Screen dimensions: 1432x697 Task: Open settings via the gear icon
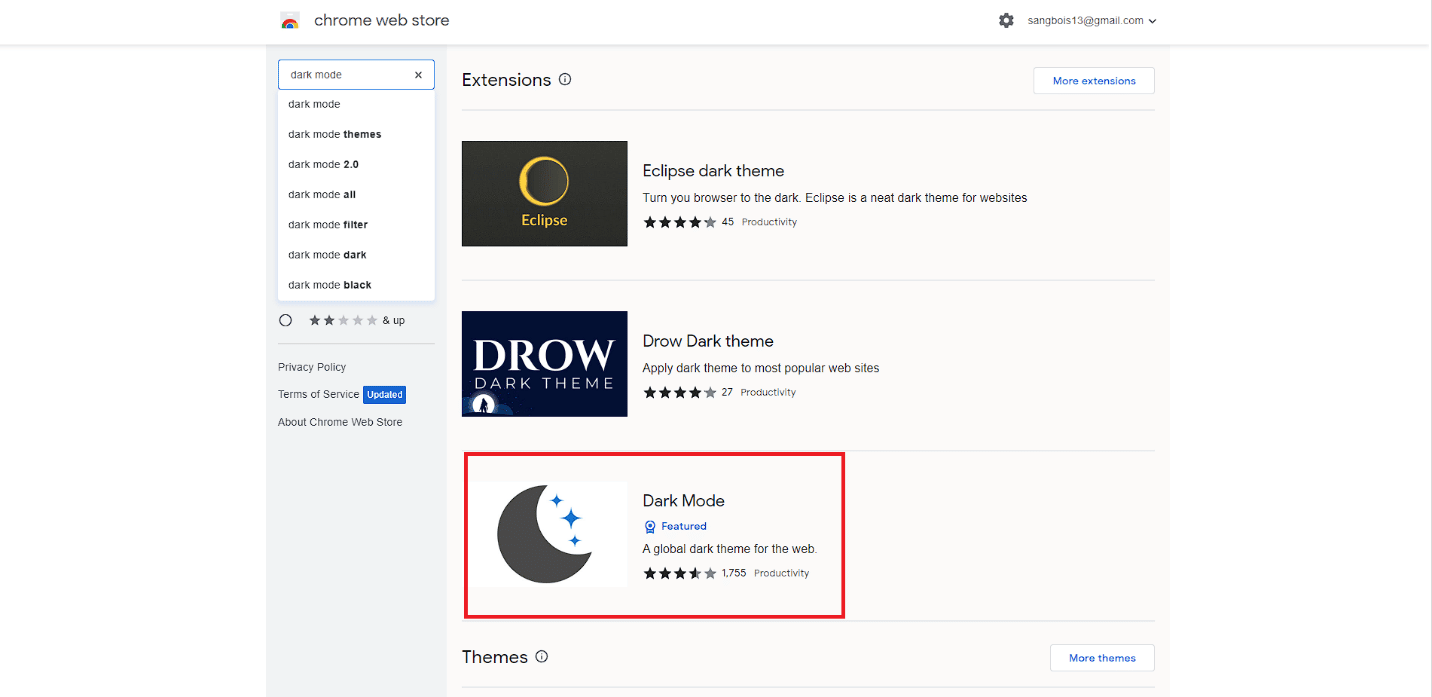pos(1006,20)
